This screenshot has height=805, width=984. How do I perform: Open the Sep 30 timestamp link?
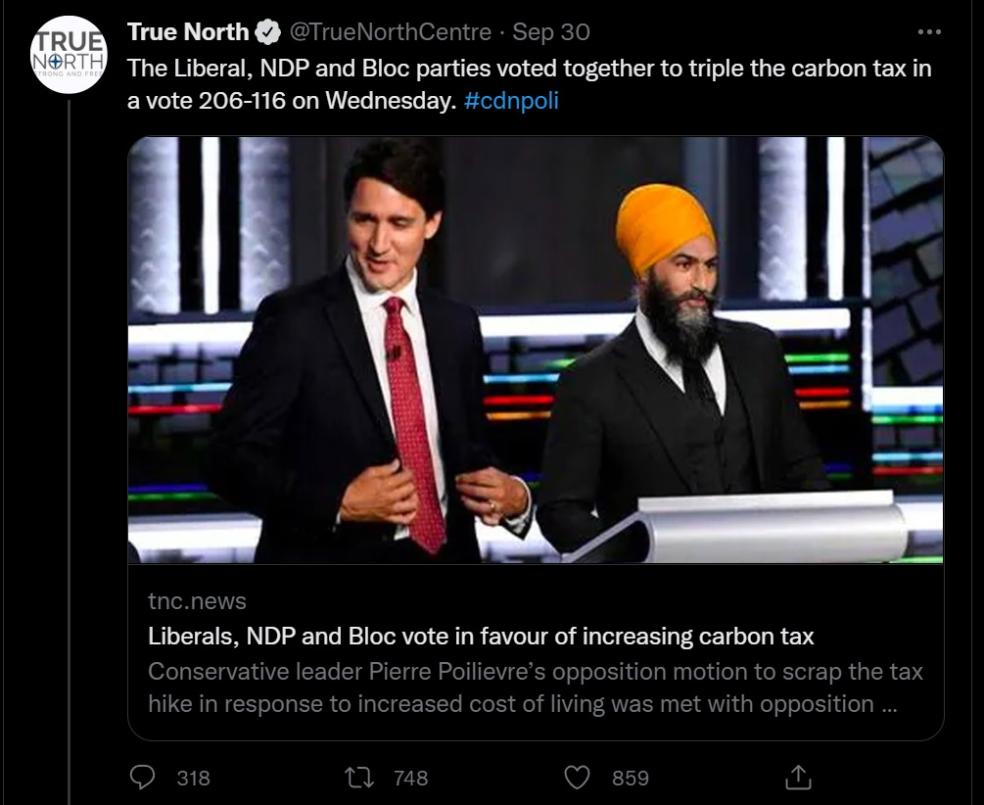551,32
